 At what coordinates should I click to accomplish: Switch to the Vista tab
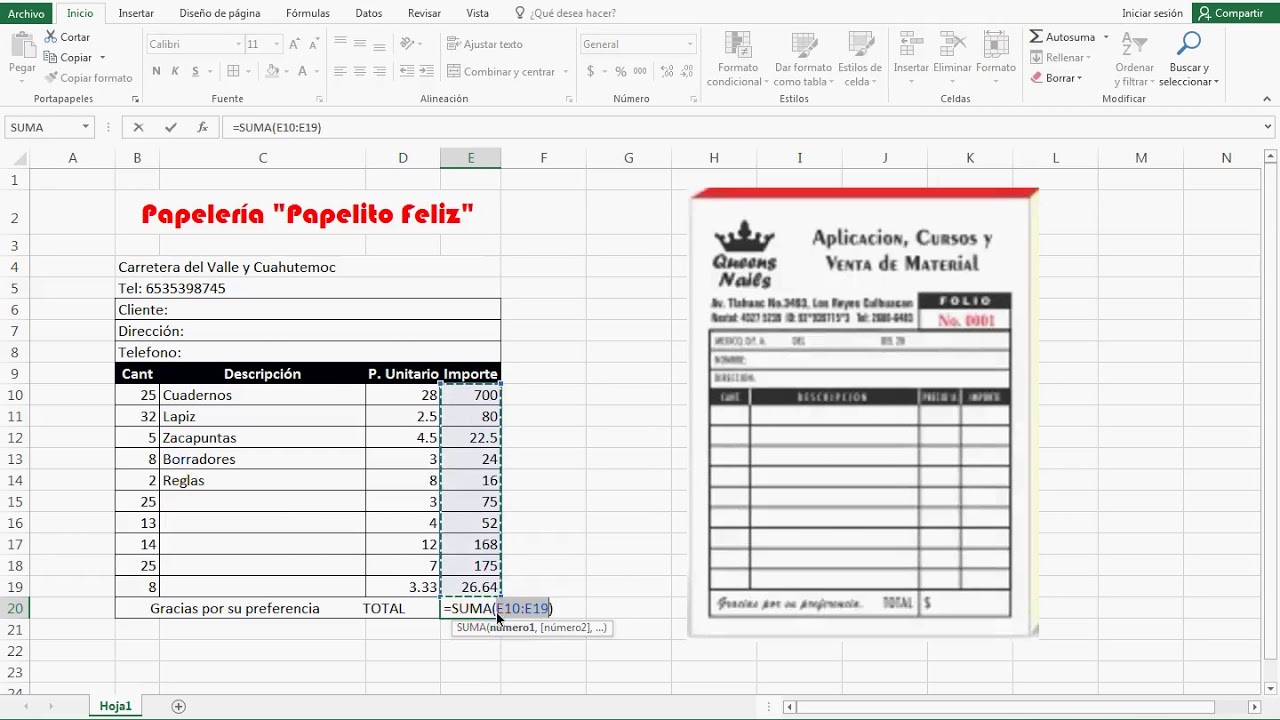point(478,13)
